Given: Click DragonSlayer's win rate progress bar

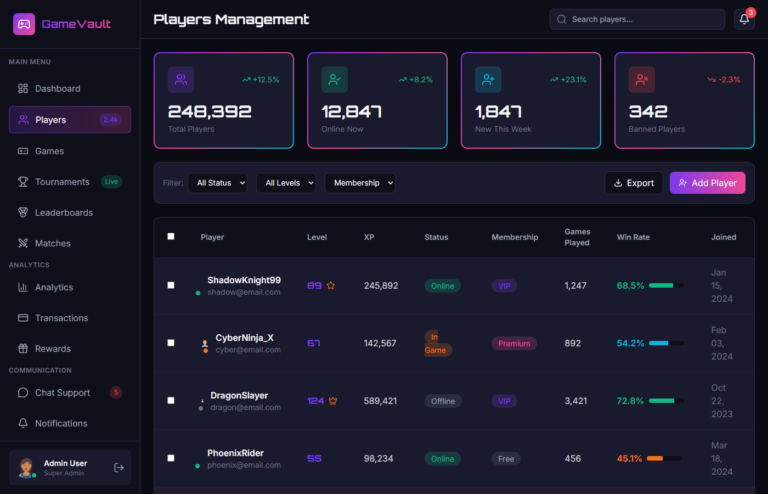Looking at the screenshot, I should pyautogui.click(x=666, y=401).
